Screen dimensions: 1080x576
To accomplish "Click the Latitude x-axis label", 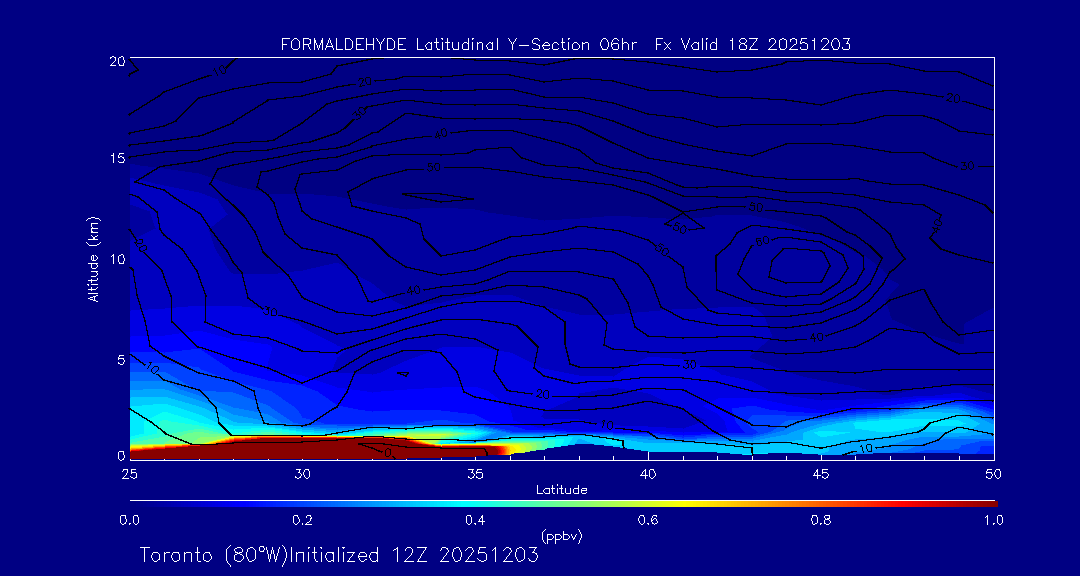I will coord(561,489).
